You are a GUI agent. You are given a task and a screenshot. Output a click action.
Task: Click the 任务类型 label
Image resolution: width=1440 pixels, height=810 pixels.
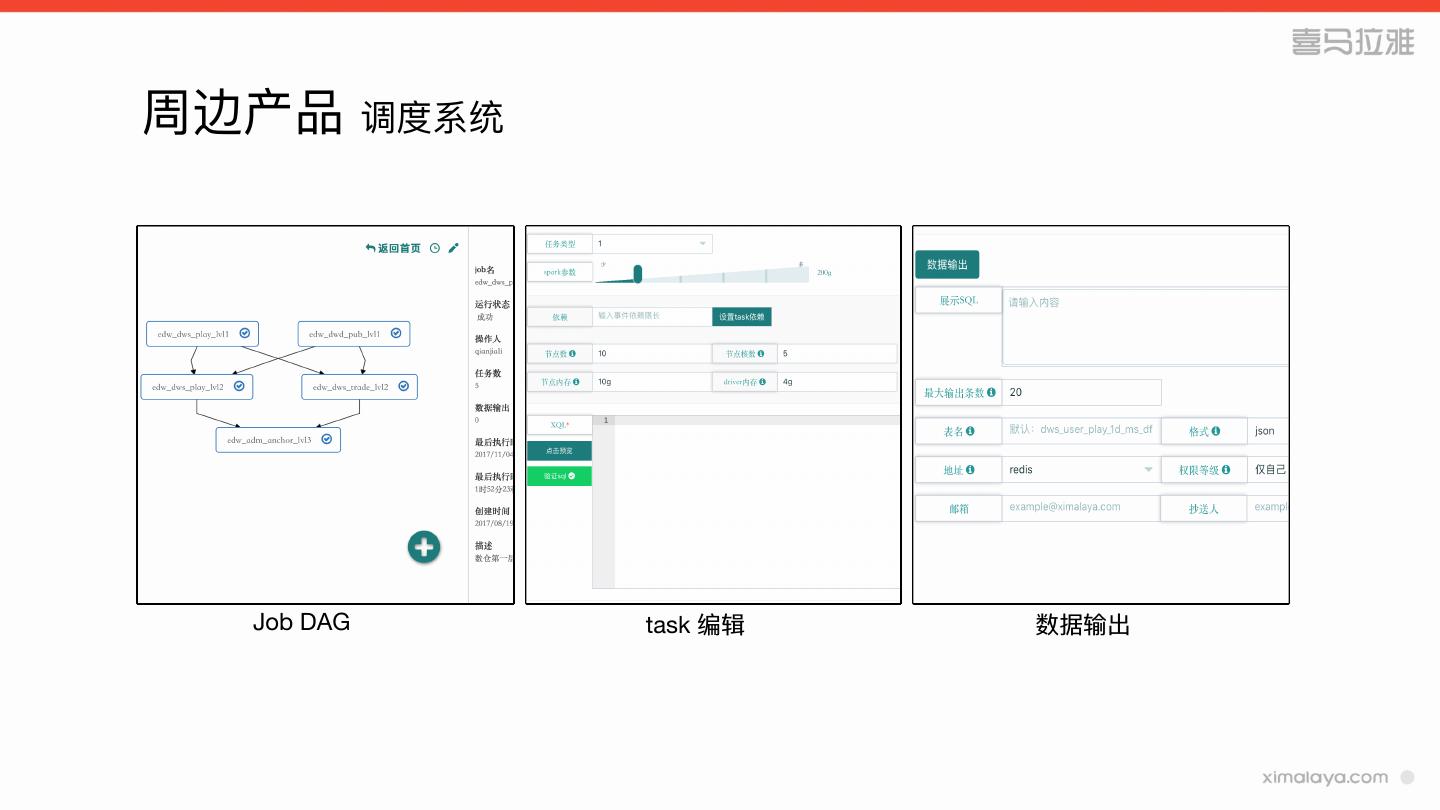pos(560,244)
